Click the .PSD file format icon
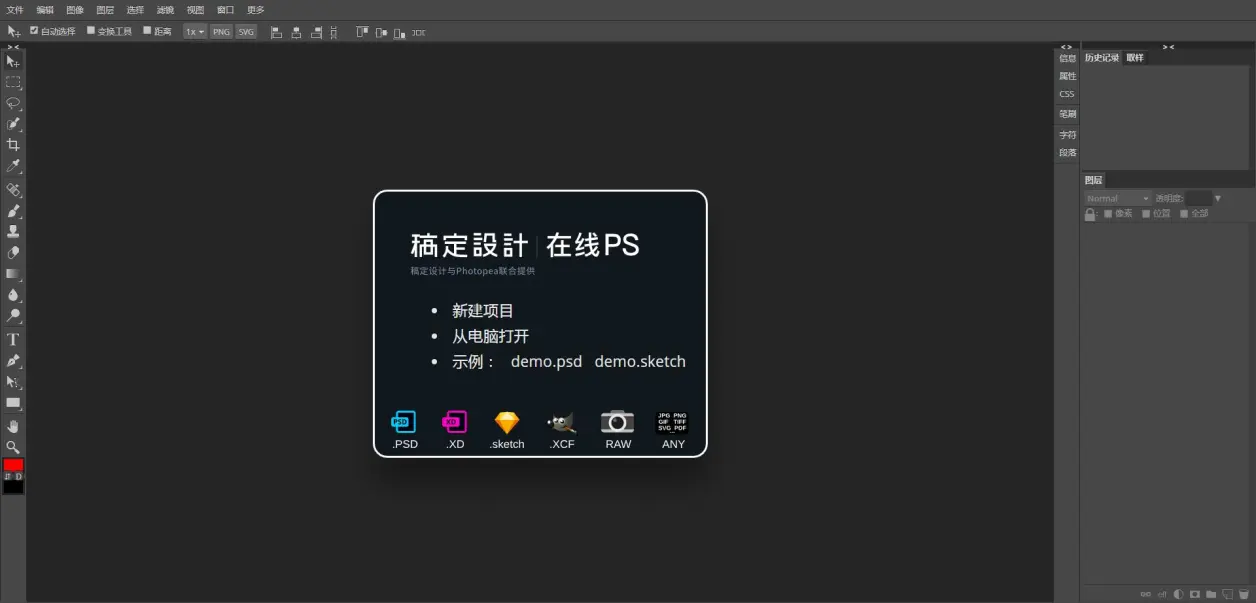Viewport: 1256px width, 603px height. (x=404, y=422)
